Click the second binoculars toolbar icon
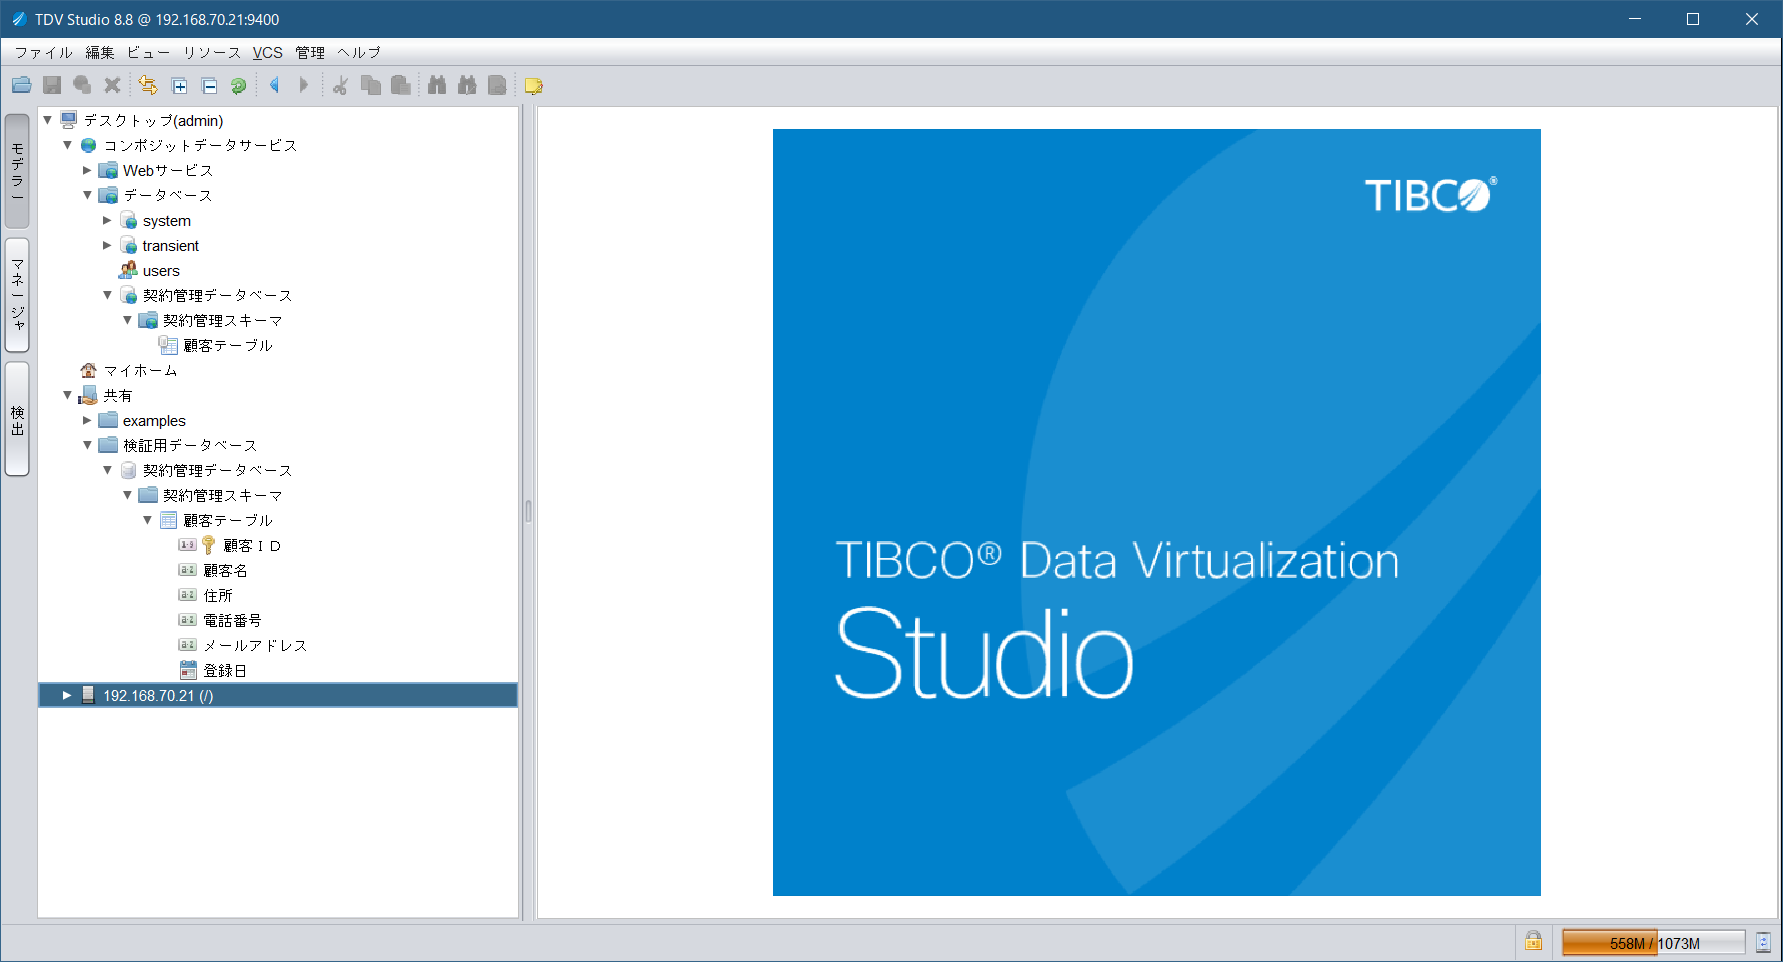Viewport: 1783px width, 962px height. click(467, 86)
